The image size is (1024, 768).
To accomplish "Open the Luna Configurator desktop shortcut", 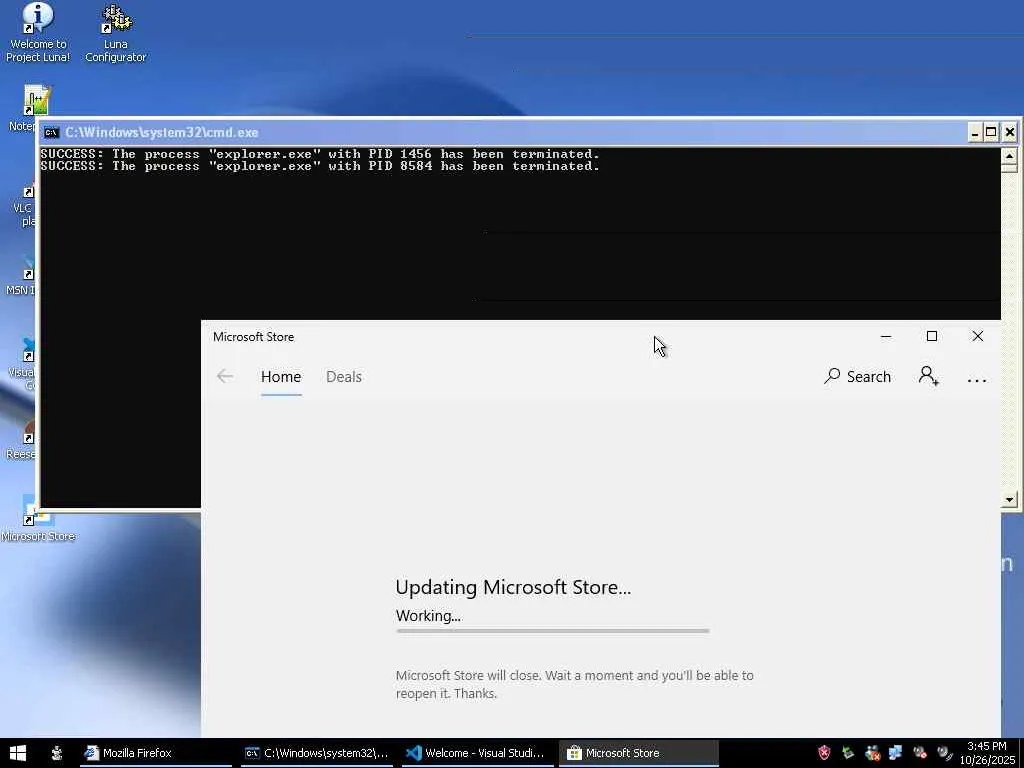I will [116, 33].
